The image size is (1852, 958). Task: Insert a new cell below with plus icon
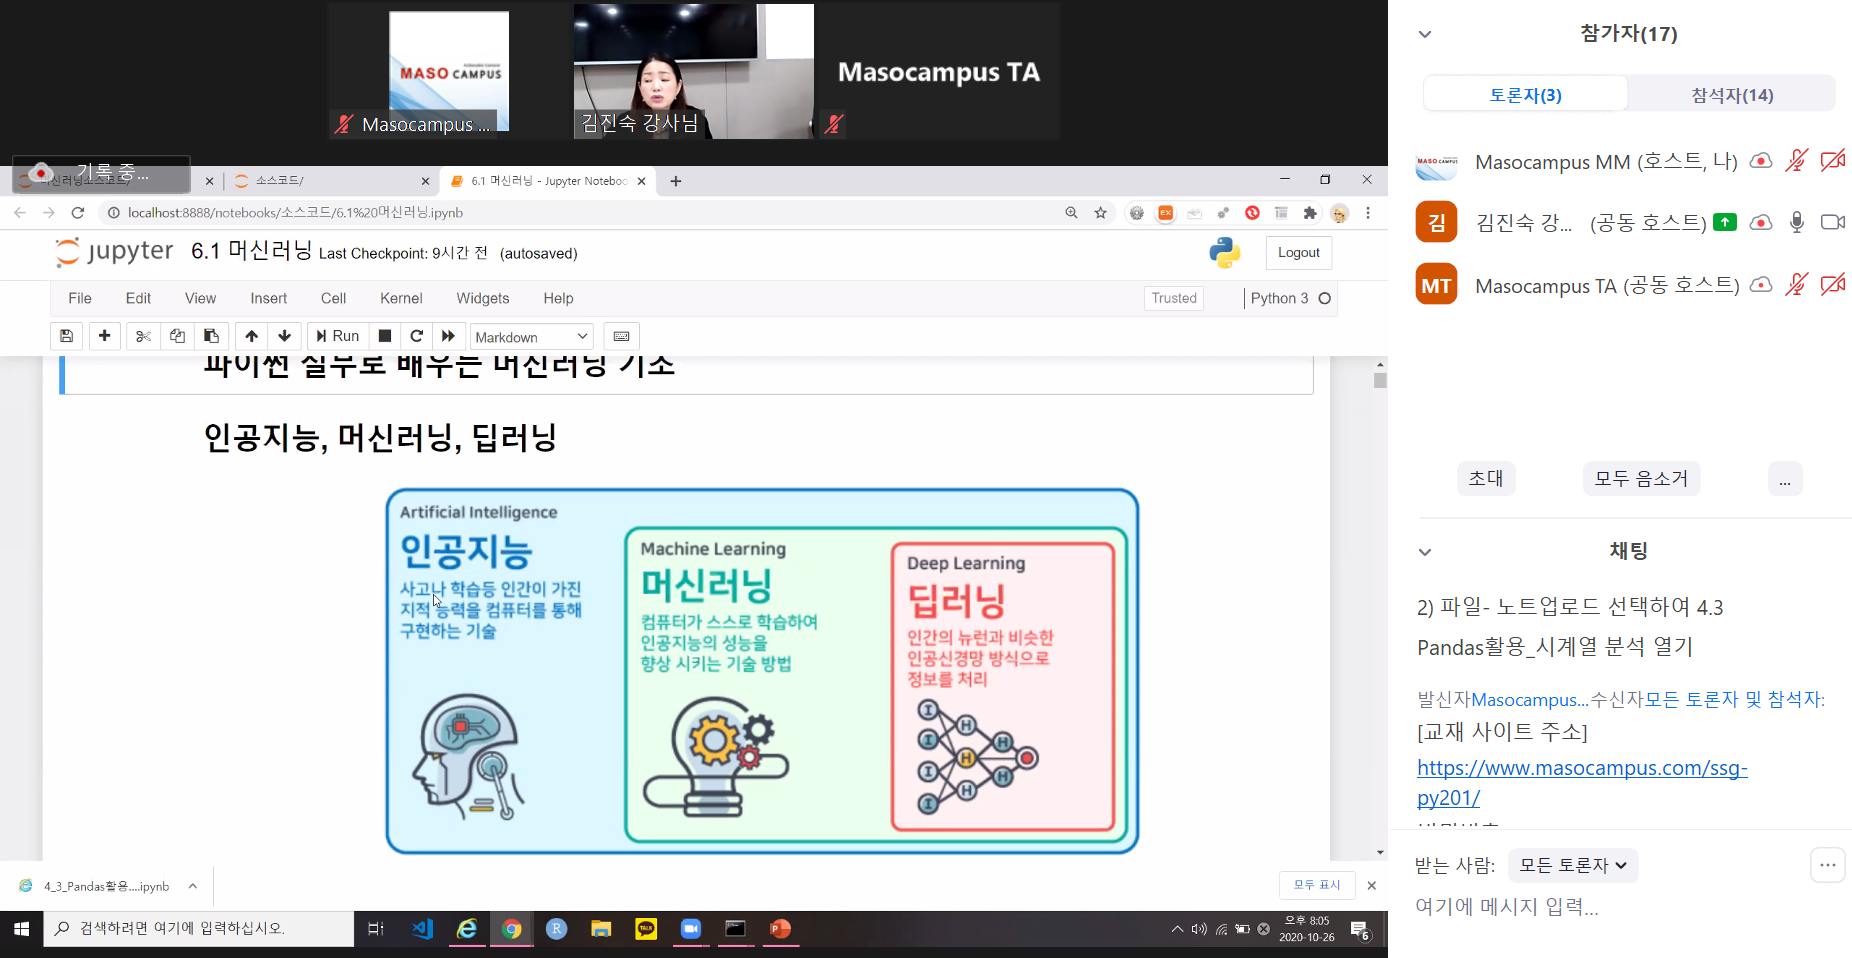pyautogui.click(x=104, y=336)
